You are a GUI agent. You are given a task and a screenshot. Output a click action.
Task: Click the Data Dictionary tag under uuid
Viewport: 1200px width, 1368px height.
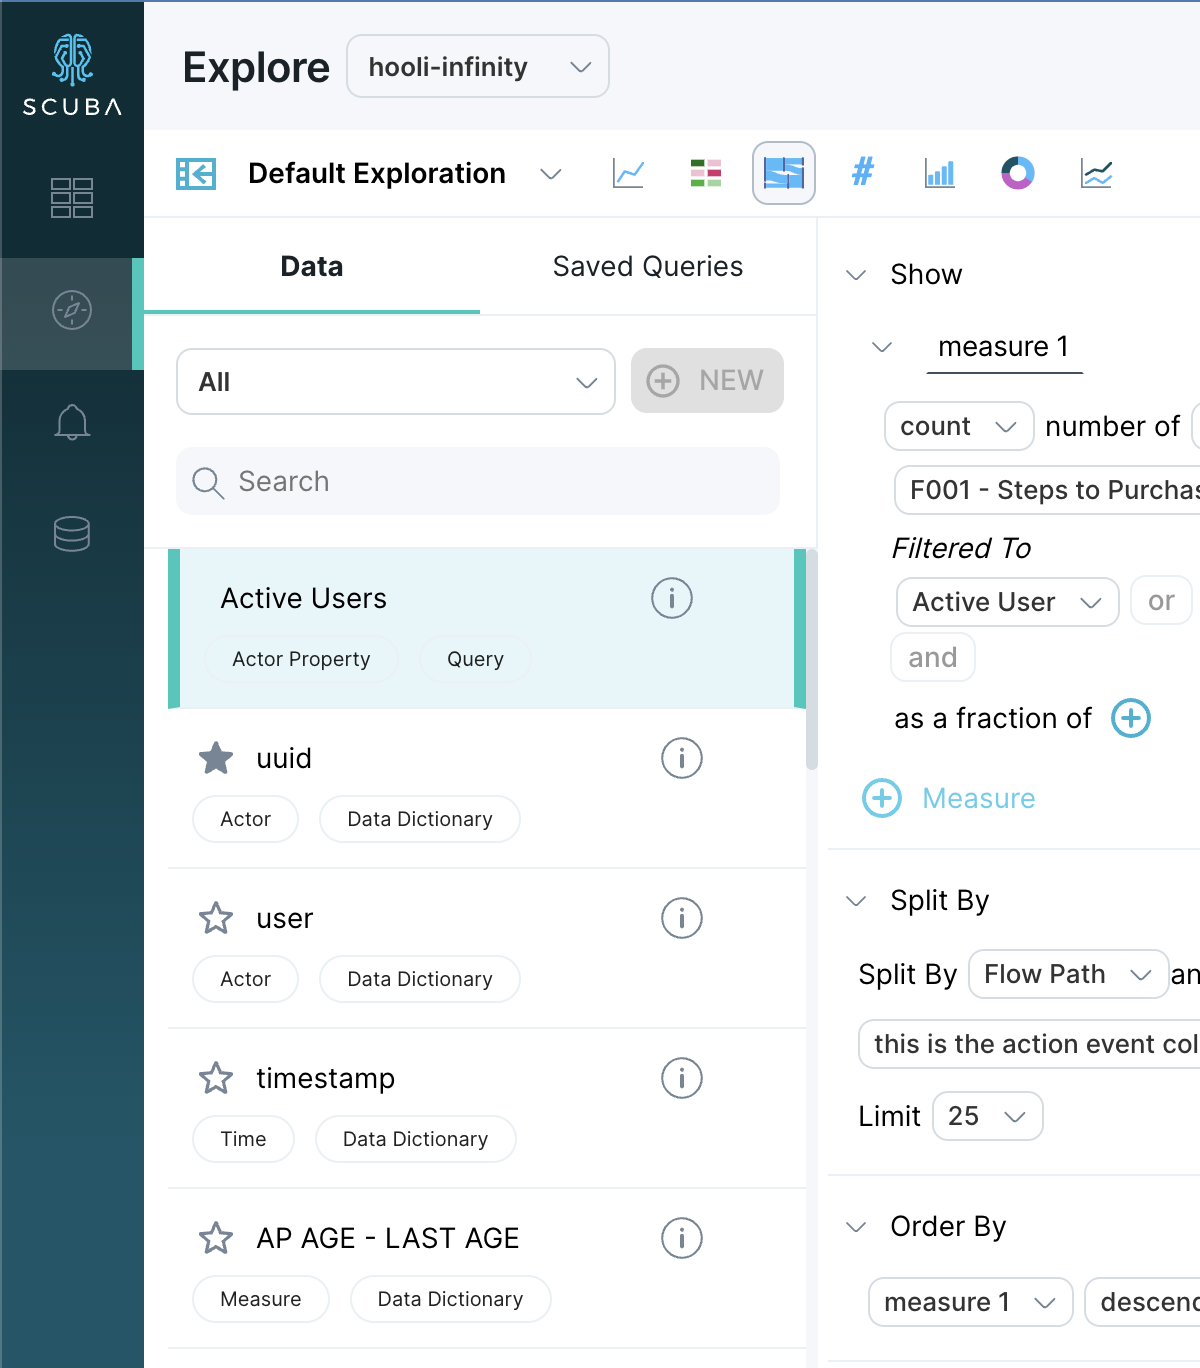click(x=420, y=819)
